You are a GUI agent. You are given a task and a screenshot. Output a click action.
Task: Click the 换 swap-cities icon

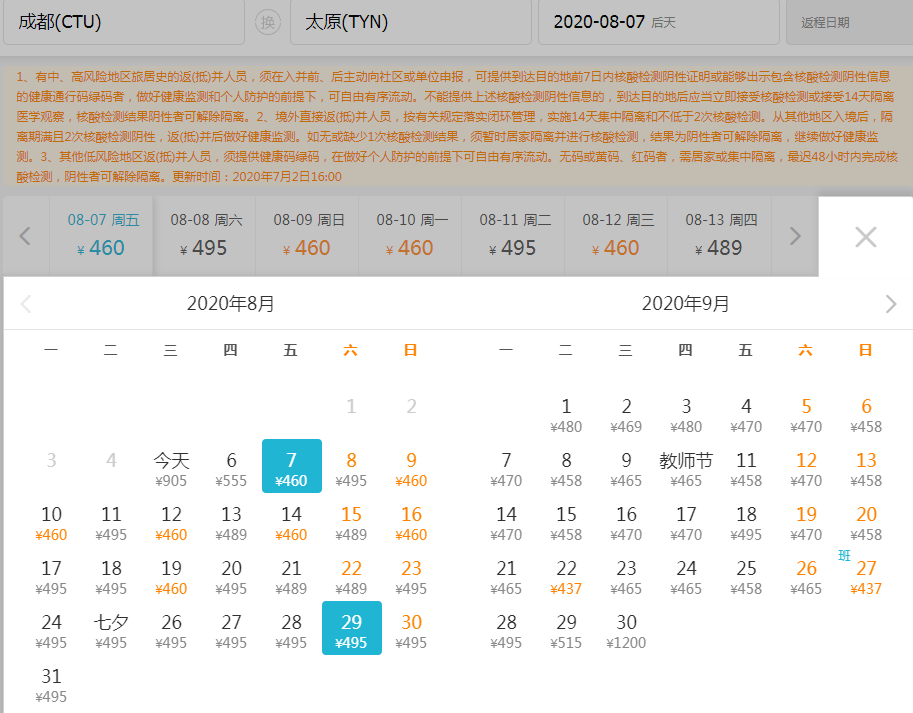pos(267,22)
